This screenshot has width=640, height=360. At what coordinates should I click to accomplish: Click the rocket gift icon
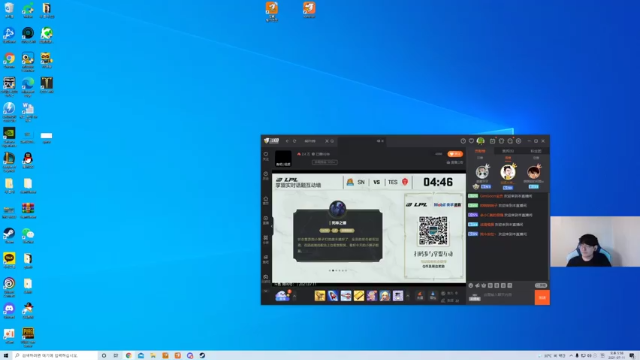click(x=333, y=295)
